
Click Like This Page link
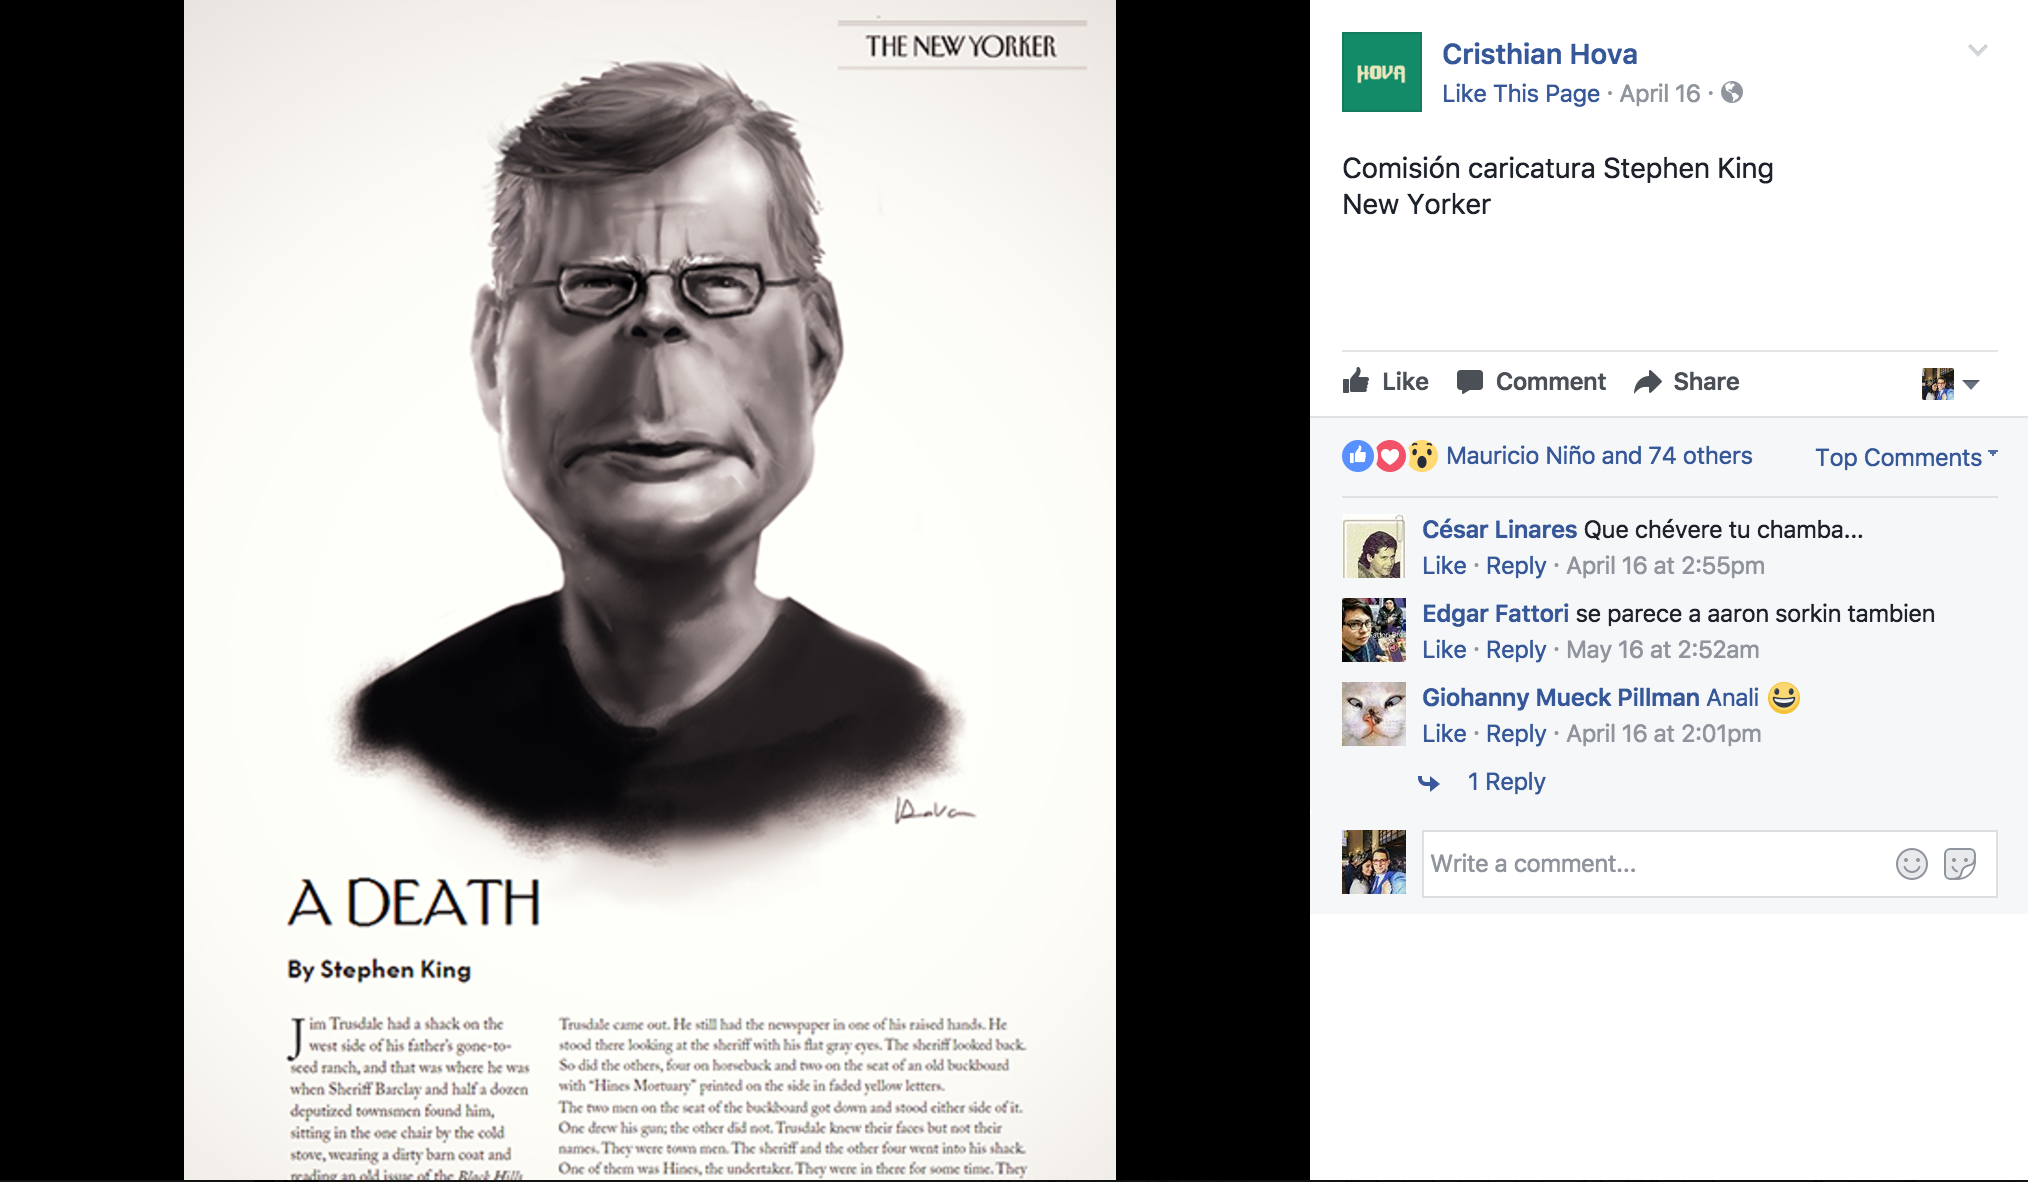pos(1520,94)
